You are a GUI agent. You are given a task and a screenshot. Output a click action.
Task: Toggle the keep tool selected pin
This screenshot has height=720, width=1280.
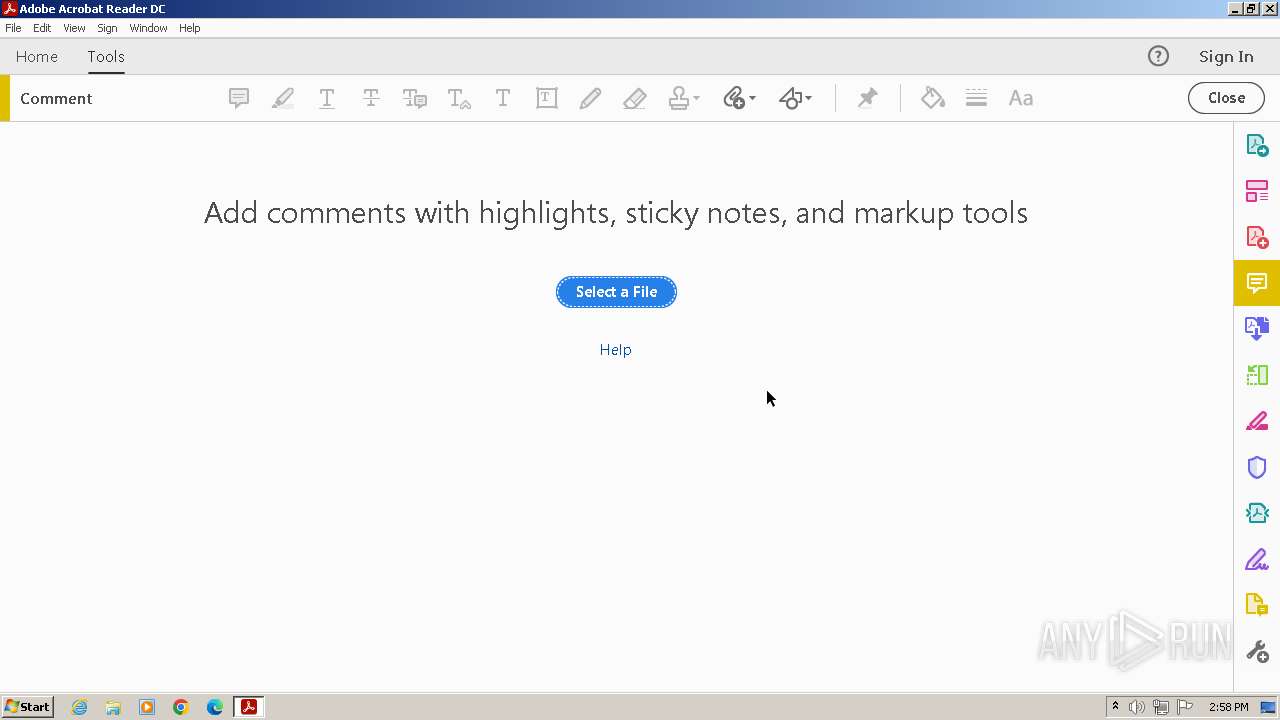click(868, 98)
